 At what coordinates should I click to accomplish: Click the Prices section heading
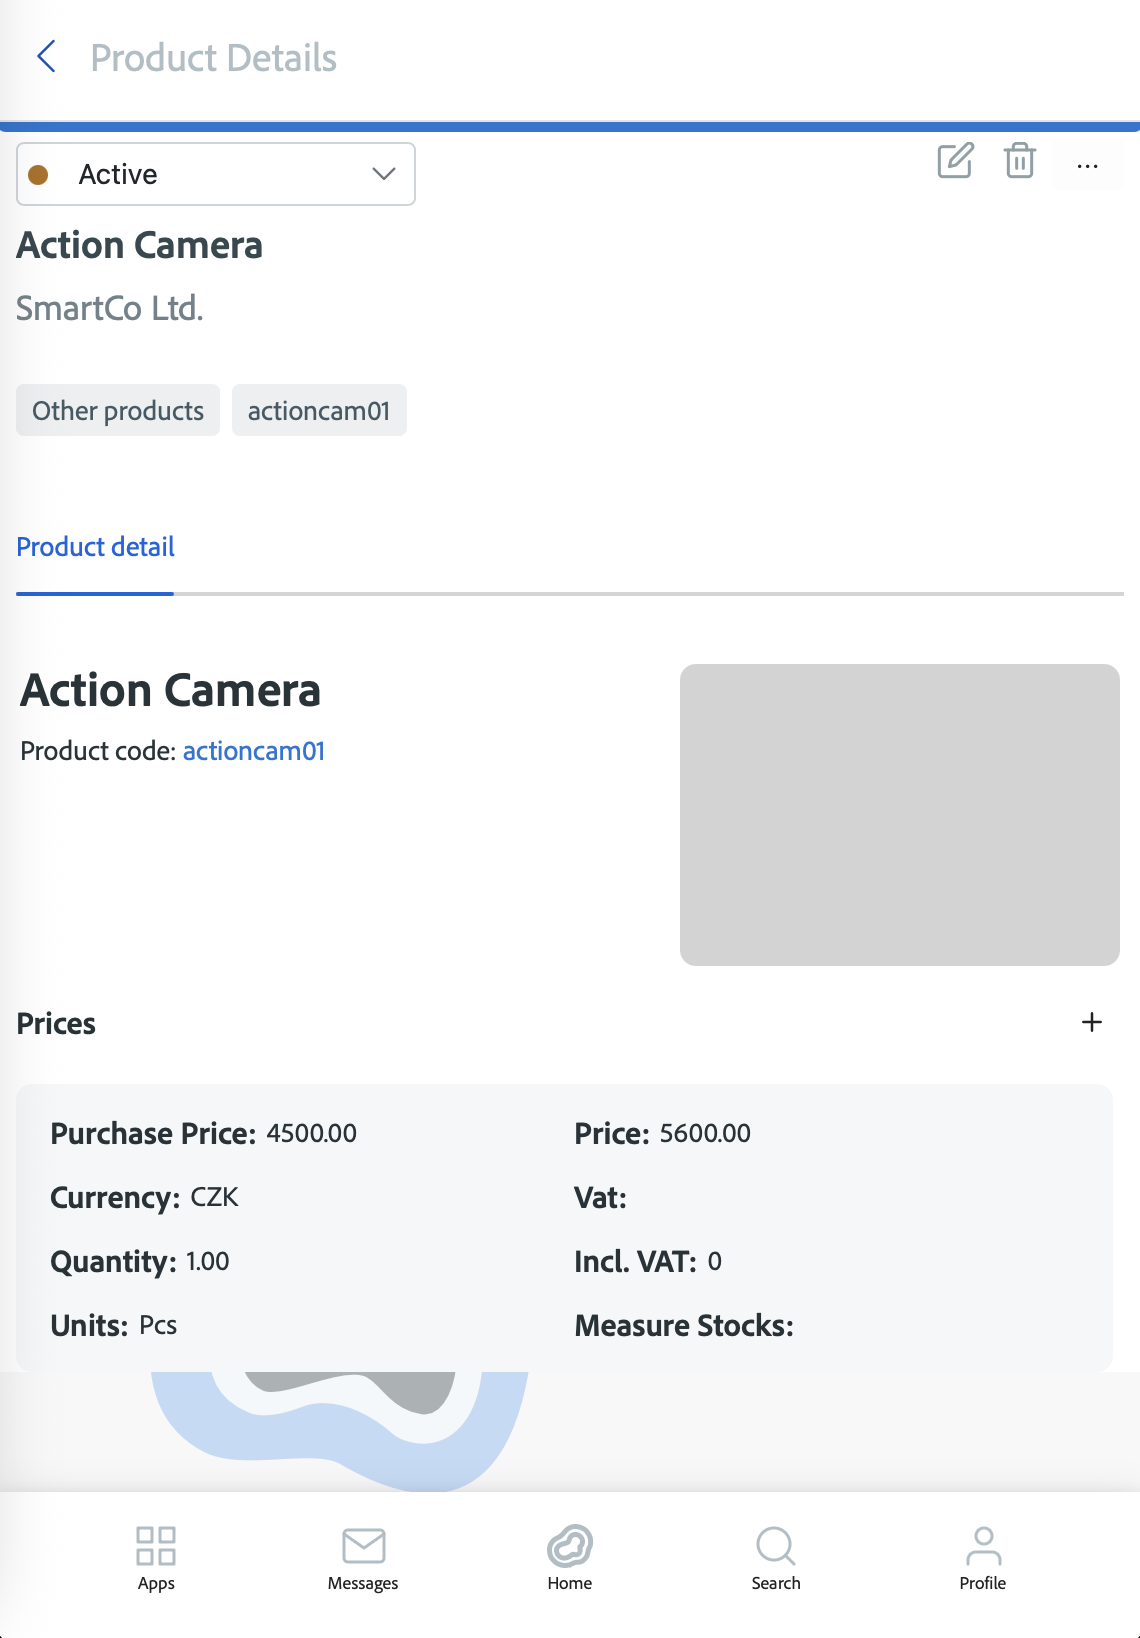point(57,1023)
